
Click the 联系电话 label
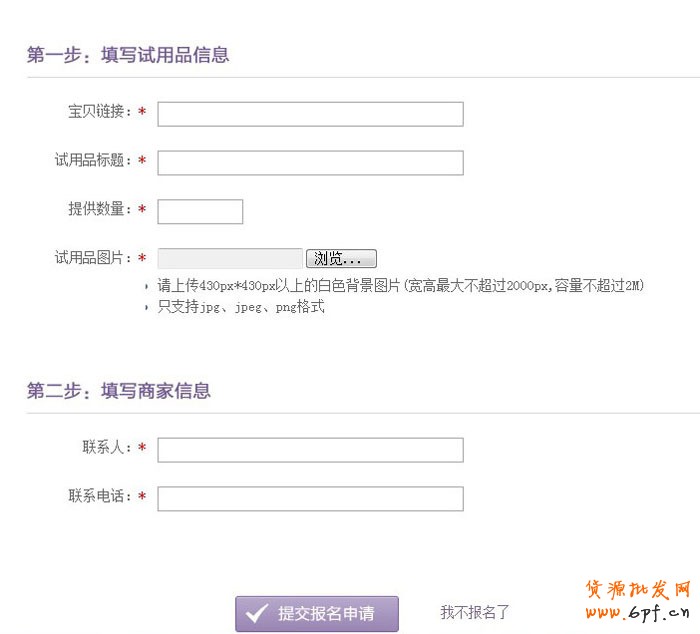click(100, 496)
